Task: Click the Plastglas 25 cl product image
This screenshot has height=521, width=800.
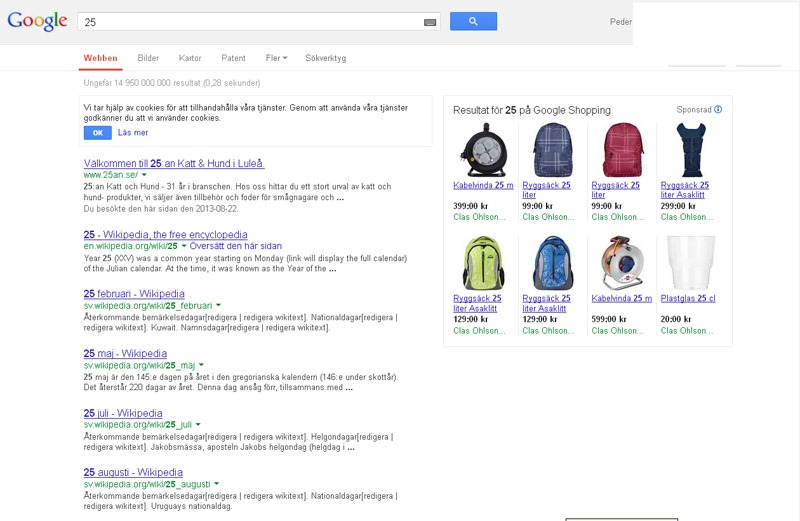Action: (687, 263)
